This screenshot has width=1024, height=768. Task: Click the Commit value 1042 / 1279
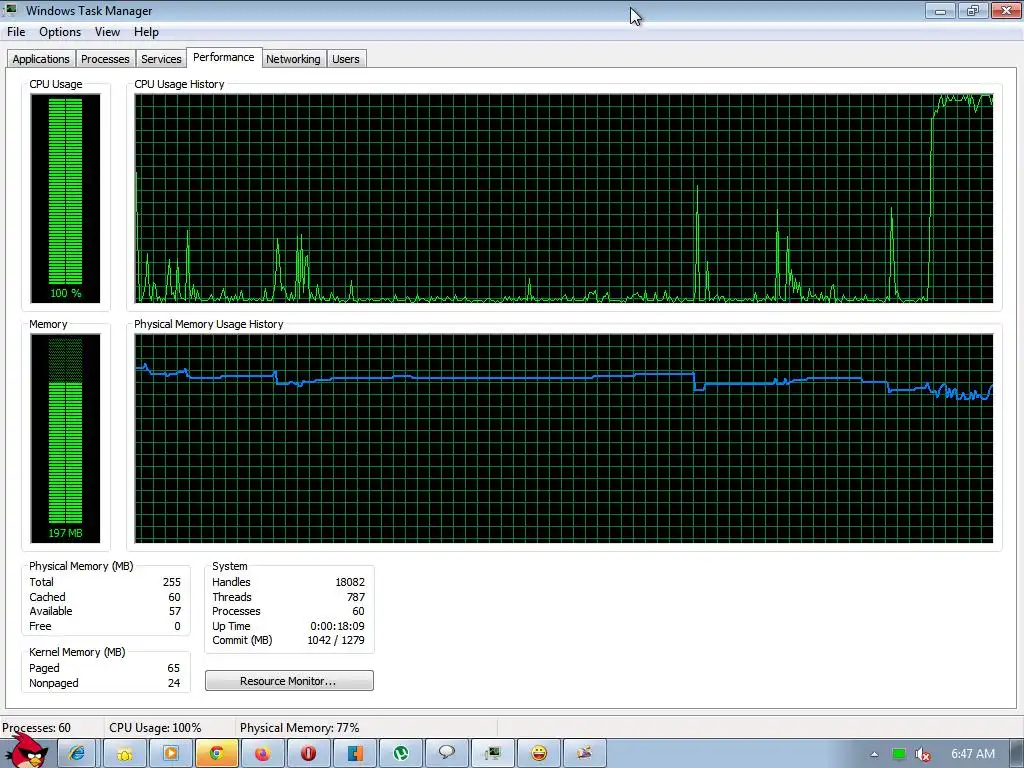point(336,641)
